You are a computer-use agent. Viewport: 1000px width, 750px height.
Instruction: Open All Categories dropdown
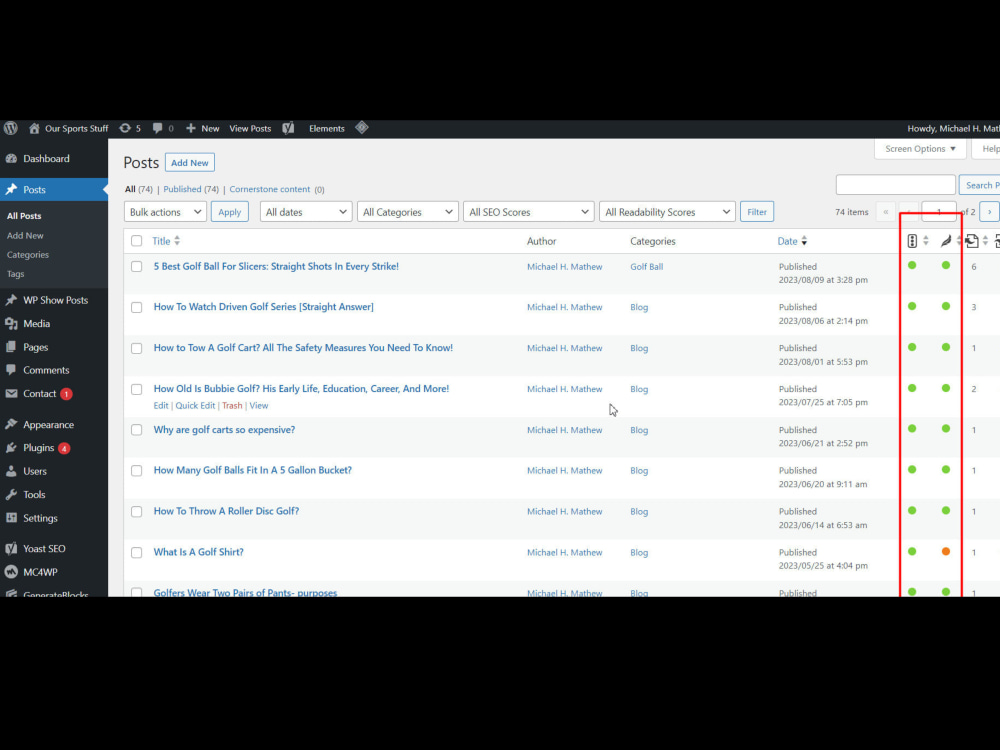coord(408,212)
